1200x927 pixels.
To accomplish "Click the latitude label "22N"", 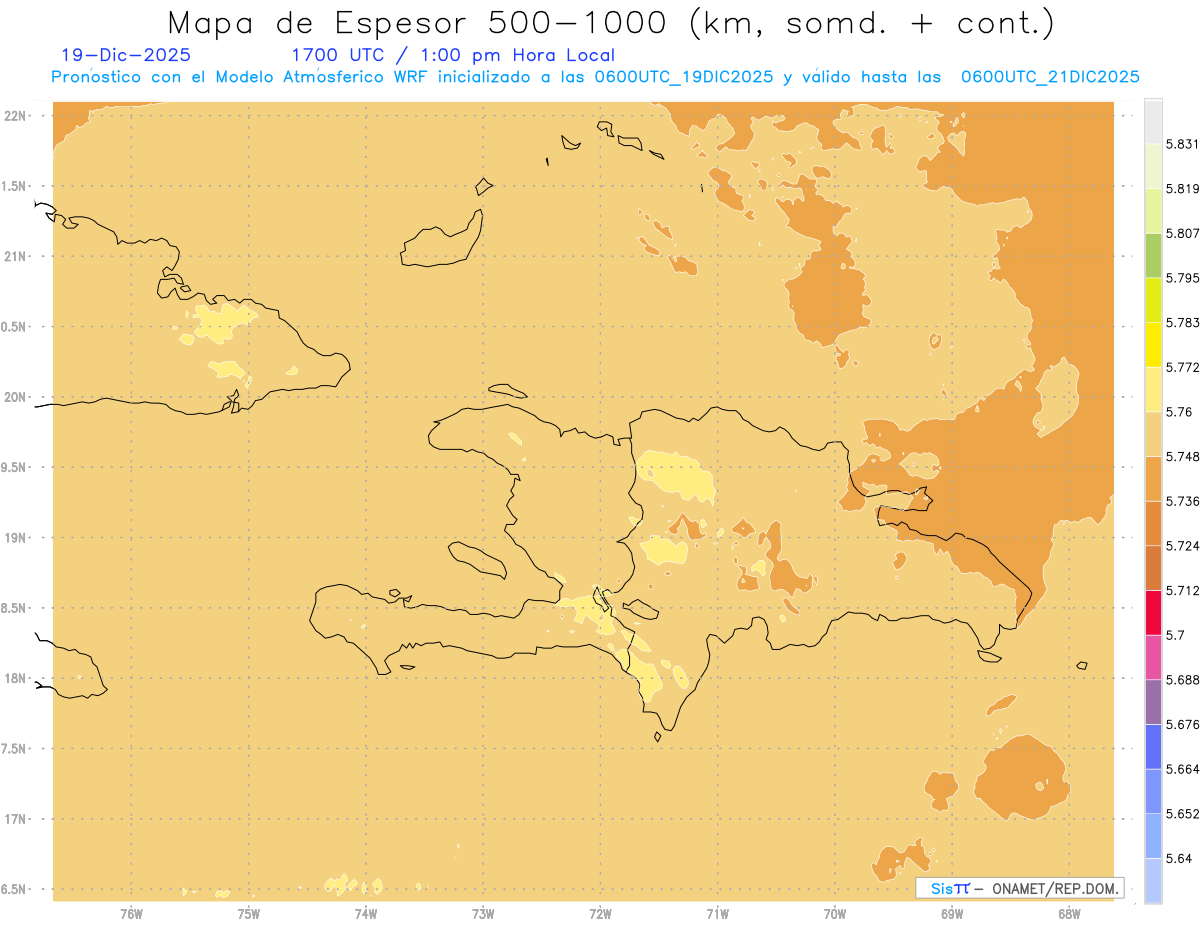I will (14, 115).
